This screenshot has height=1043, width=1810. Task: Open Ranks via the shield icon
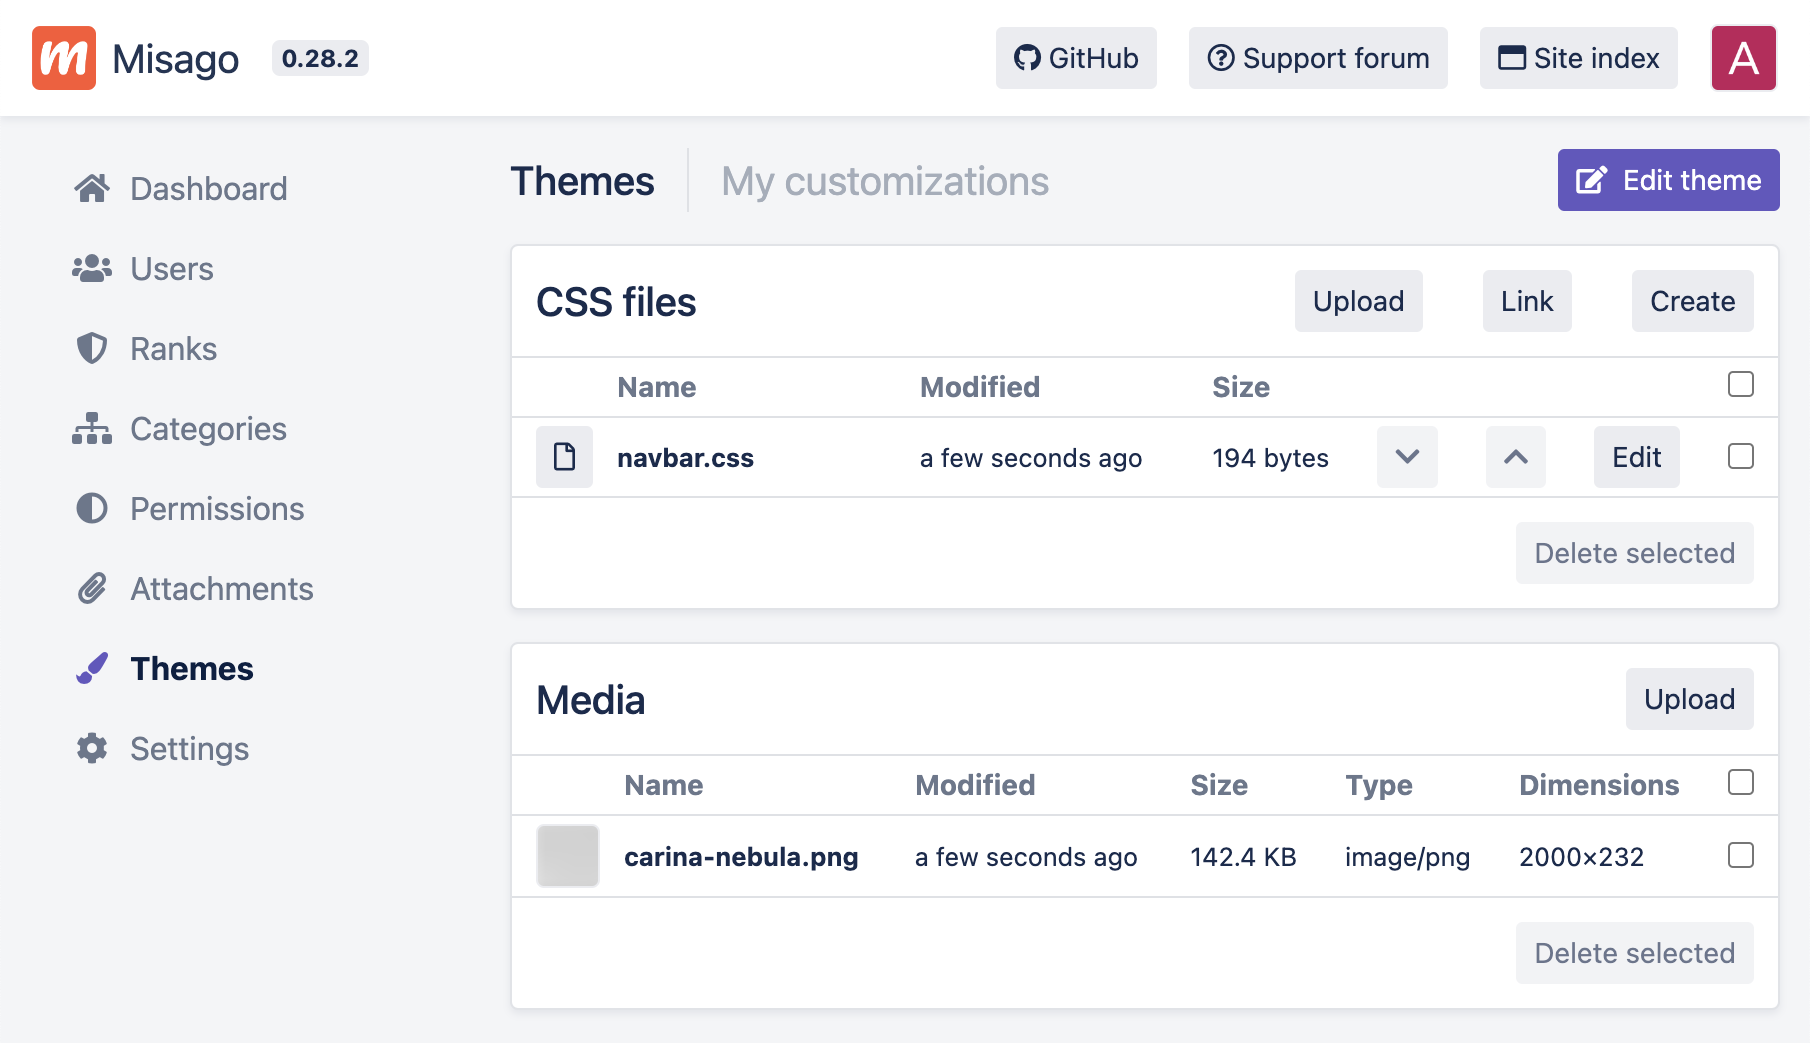[92, 348]
